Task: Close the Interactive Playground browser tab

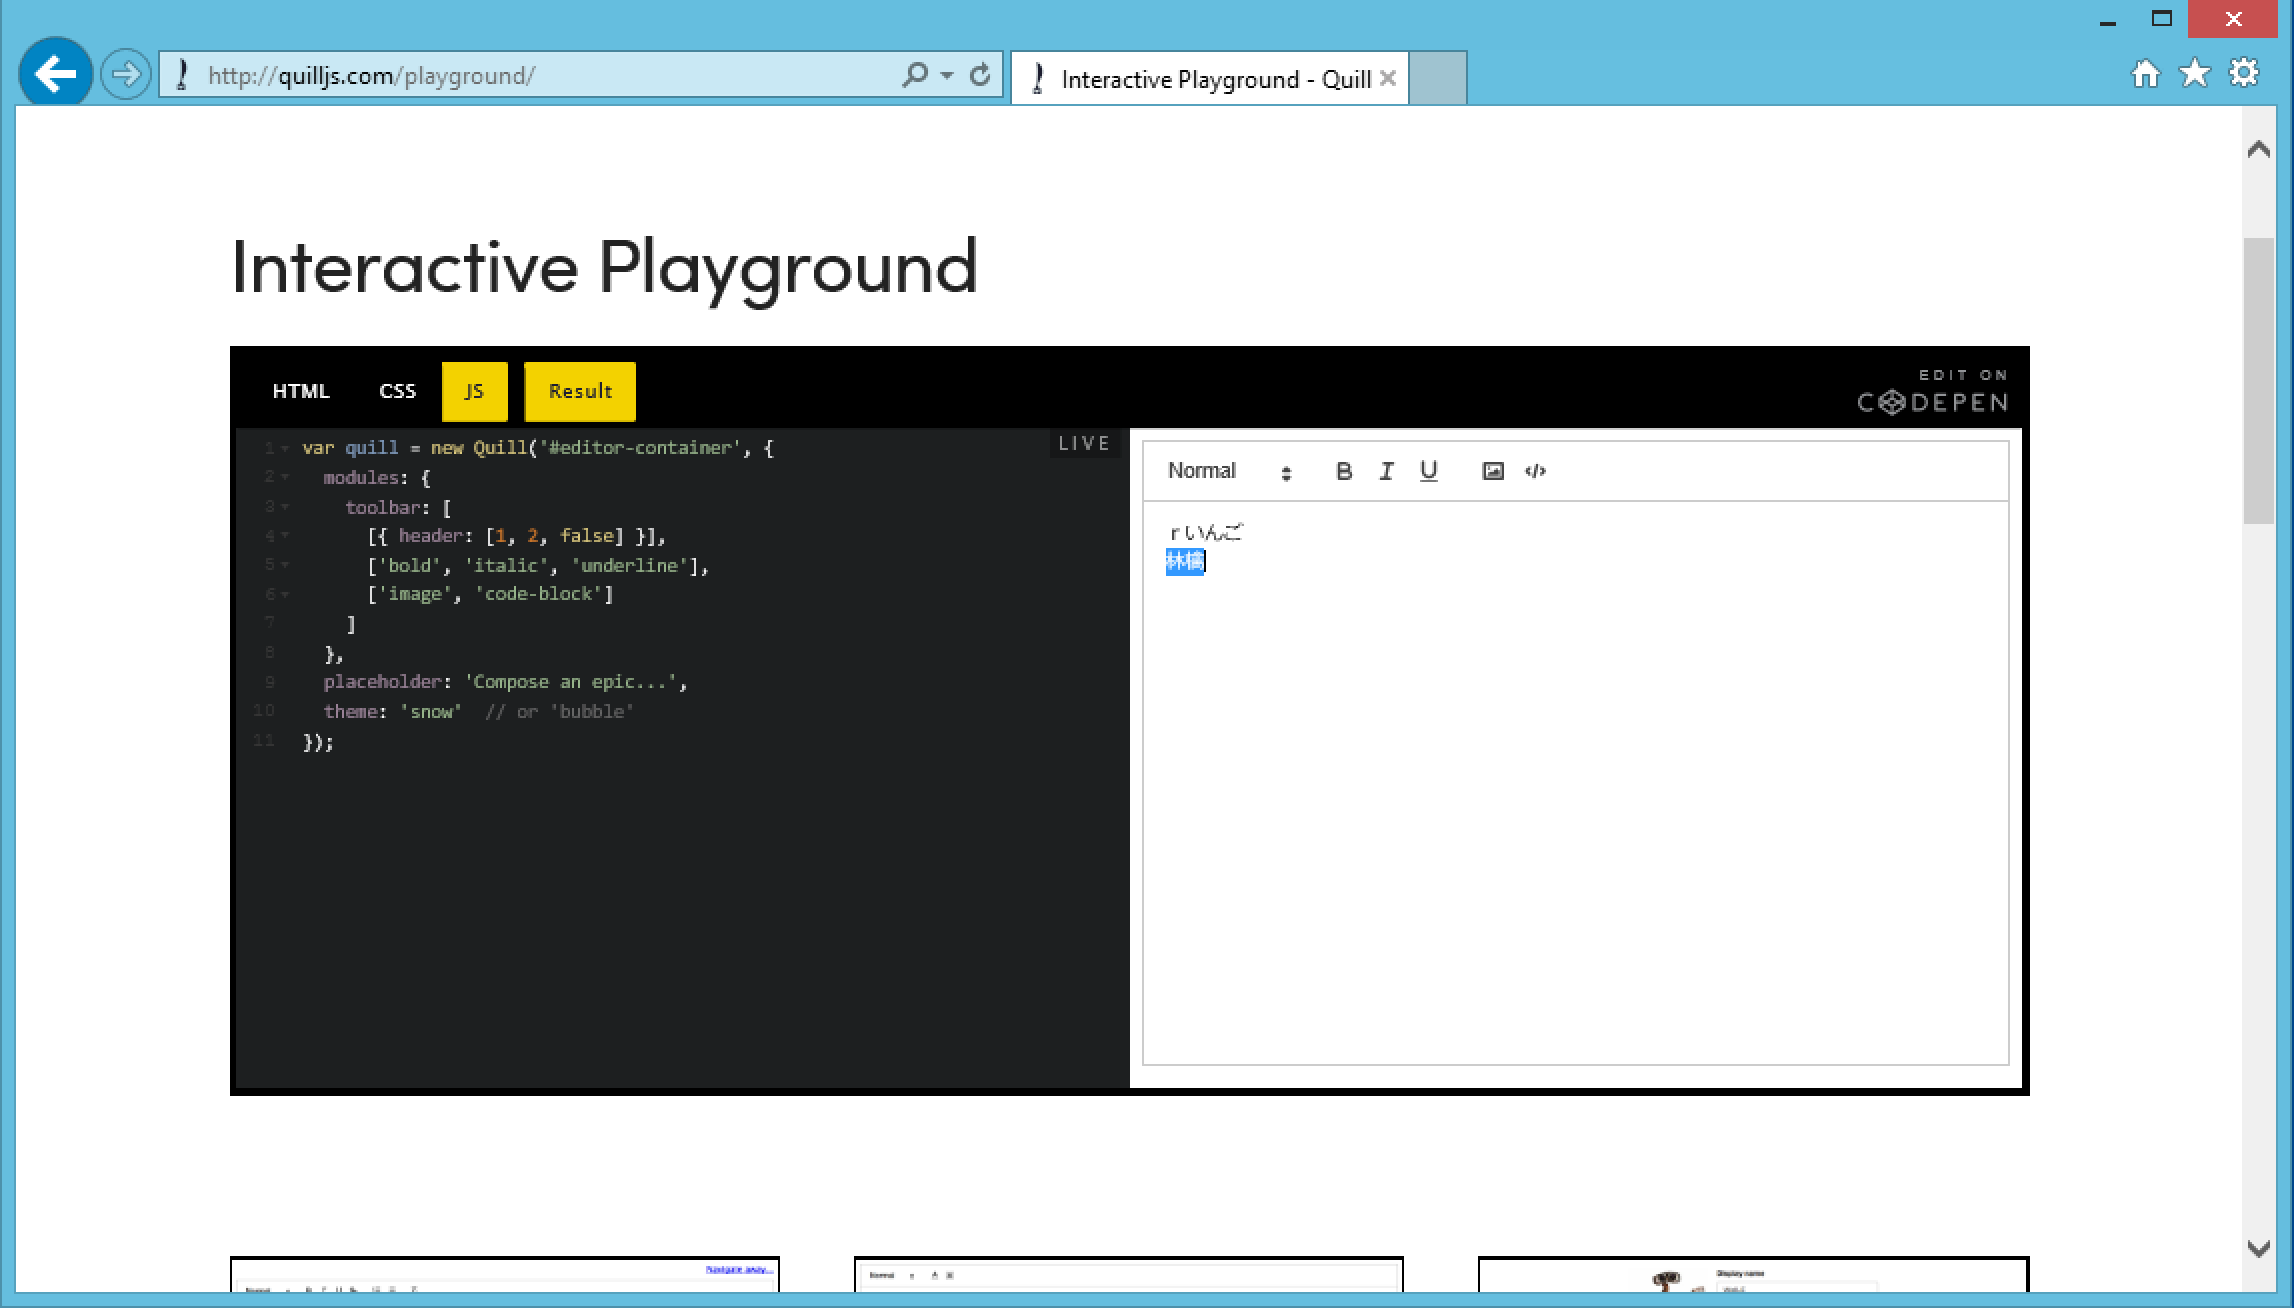Action: (1387, 78)
